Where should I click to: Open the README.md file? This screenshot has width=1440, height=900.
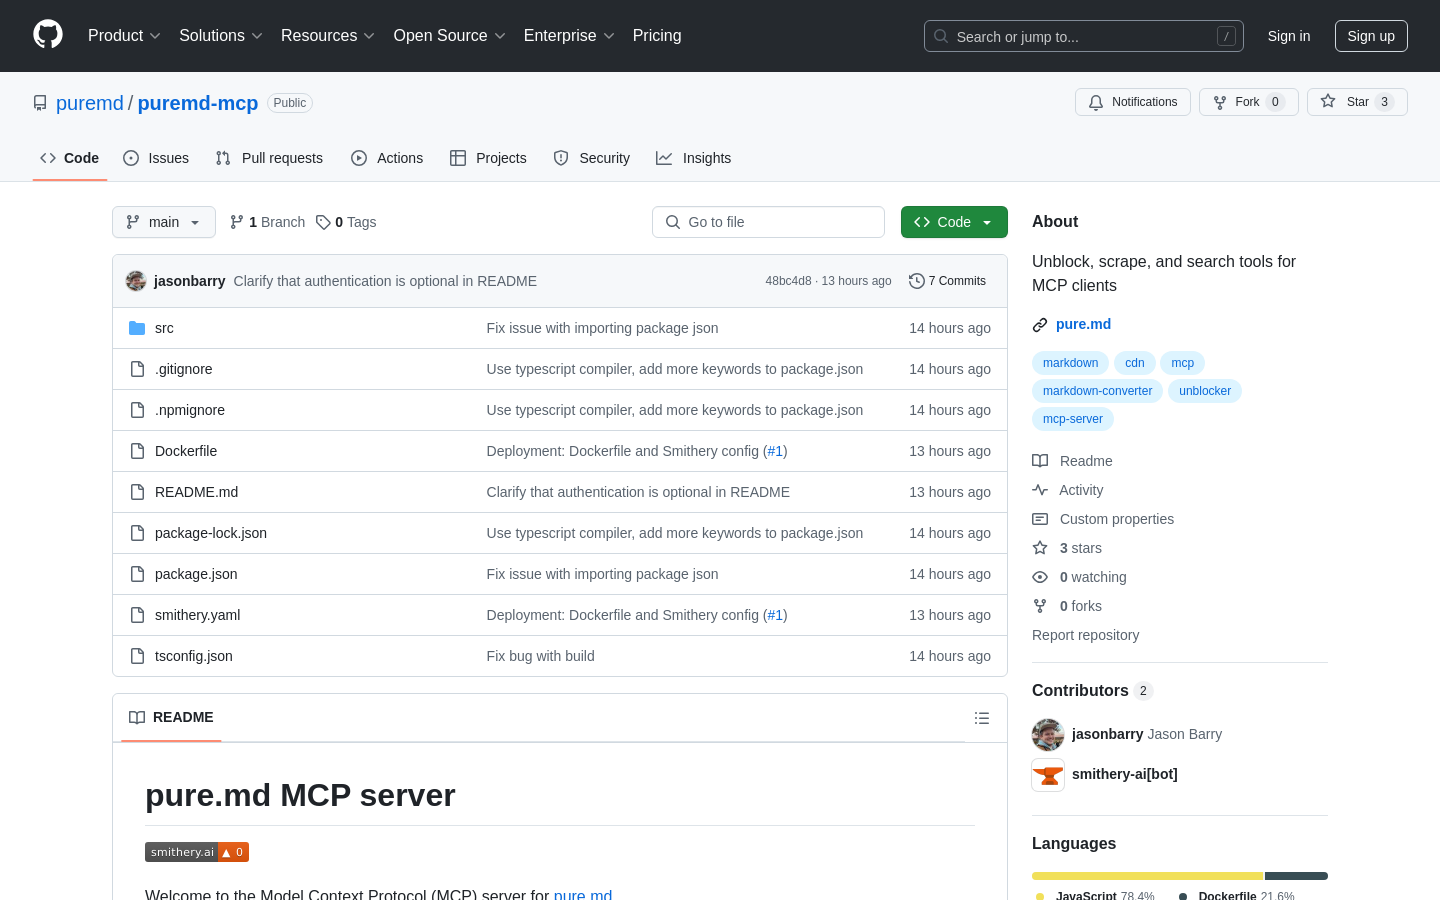(x=196, y=492)
